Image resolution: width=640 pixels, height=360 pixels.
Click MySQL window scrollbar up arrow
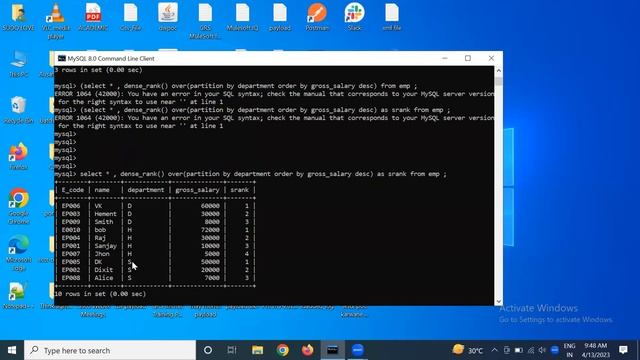tap(498, 71)
